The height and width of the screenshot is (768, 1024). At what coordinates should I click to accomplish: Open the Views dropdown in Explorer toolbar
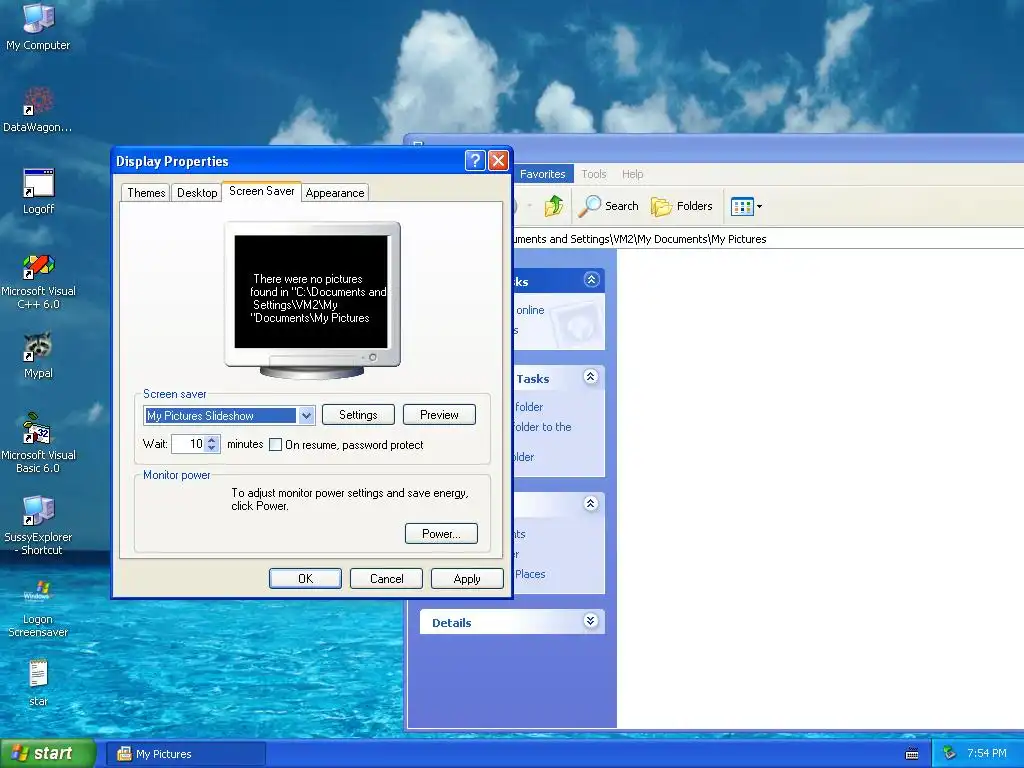click(x=746, y=206)
